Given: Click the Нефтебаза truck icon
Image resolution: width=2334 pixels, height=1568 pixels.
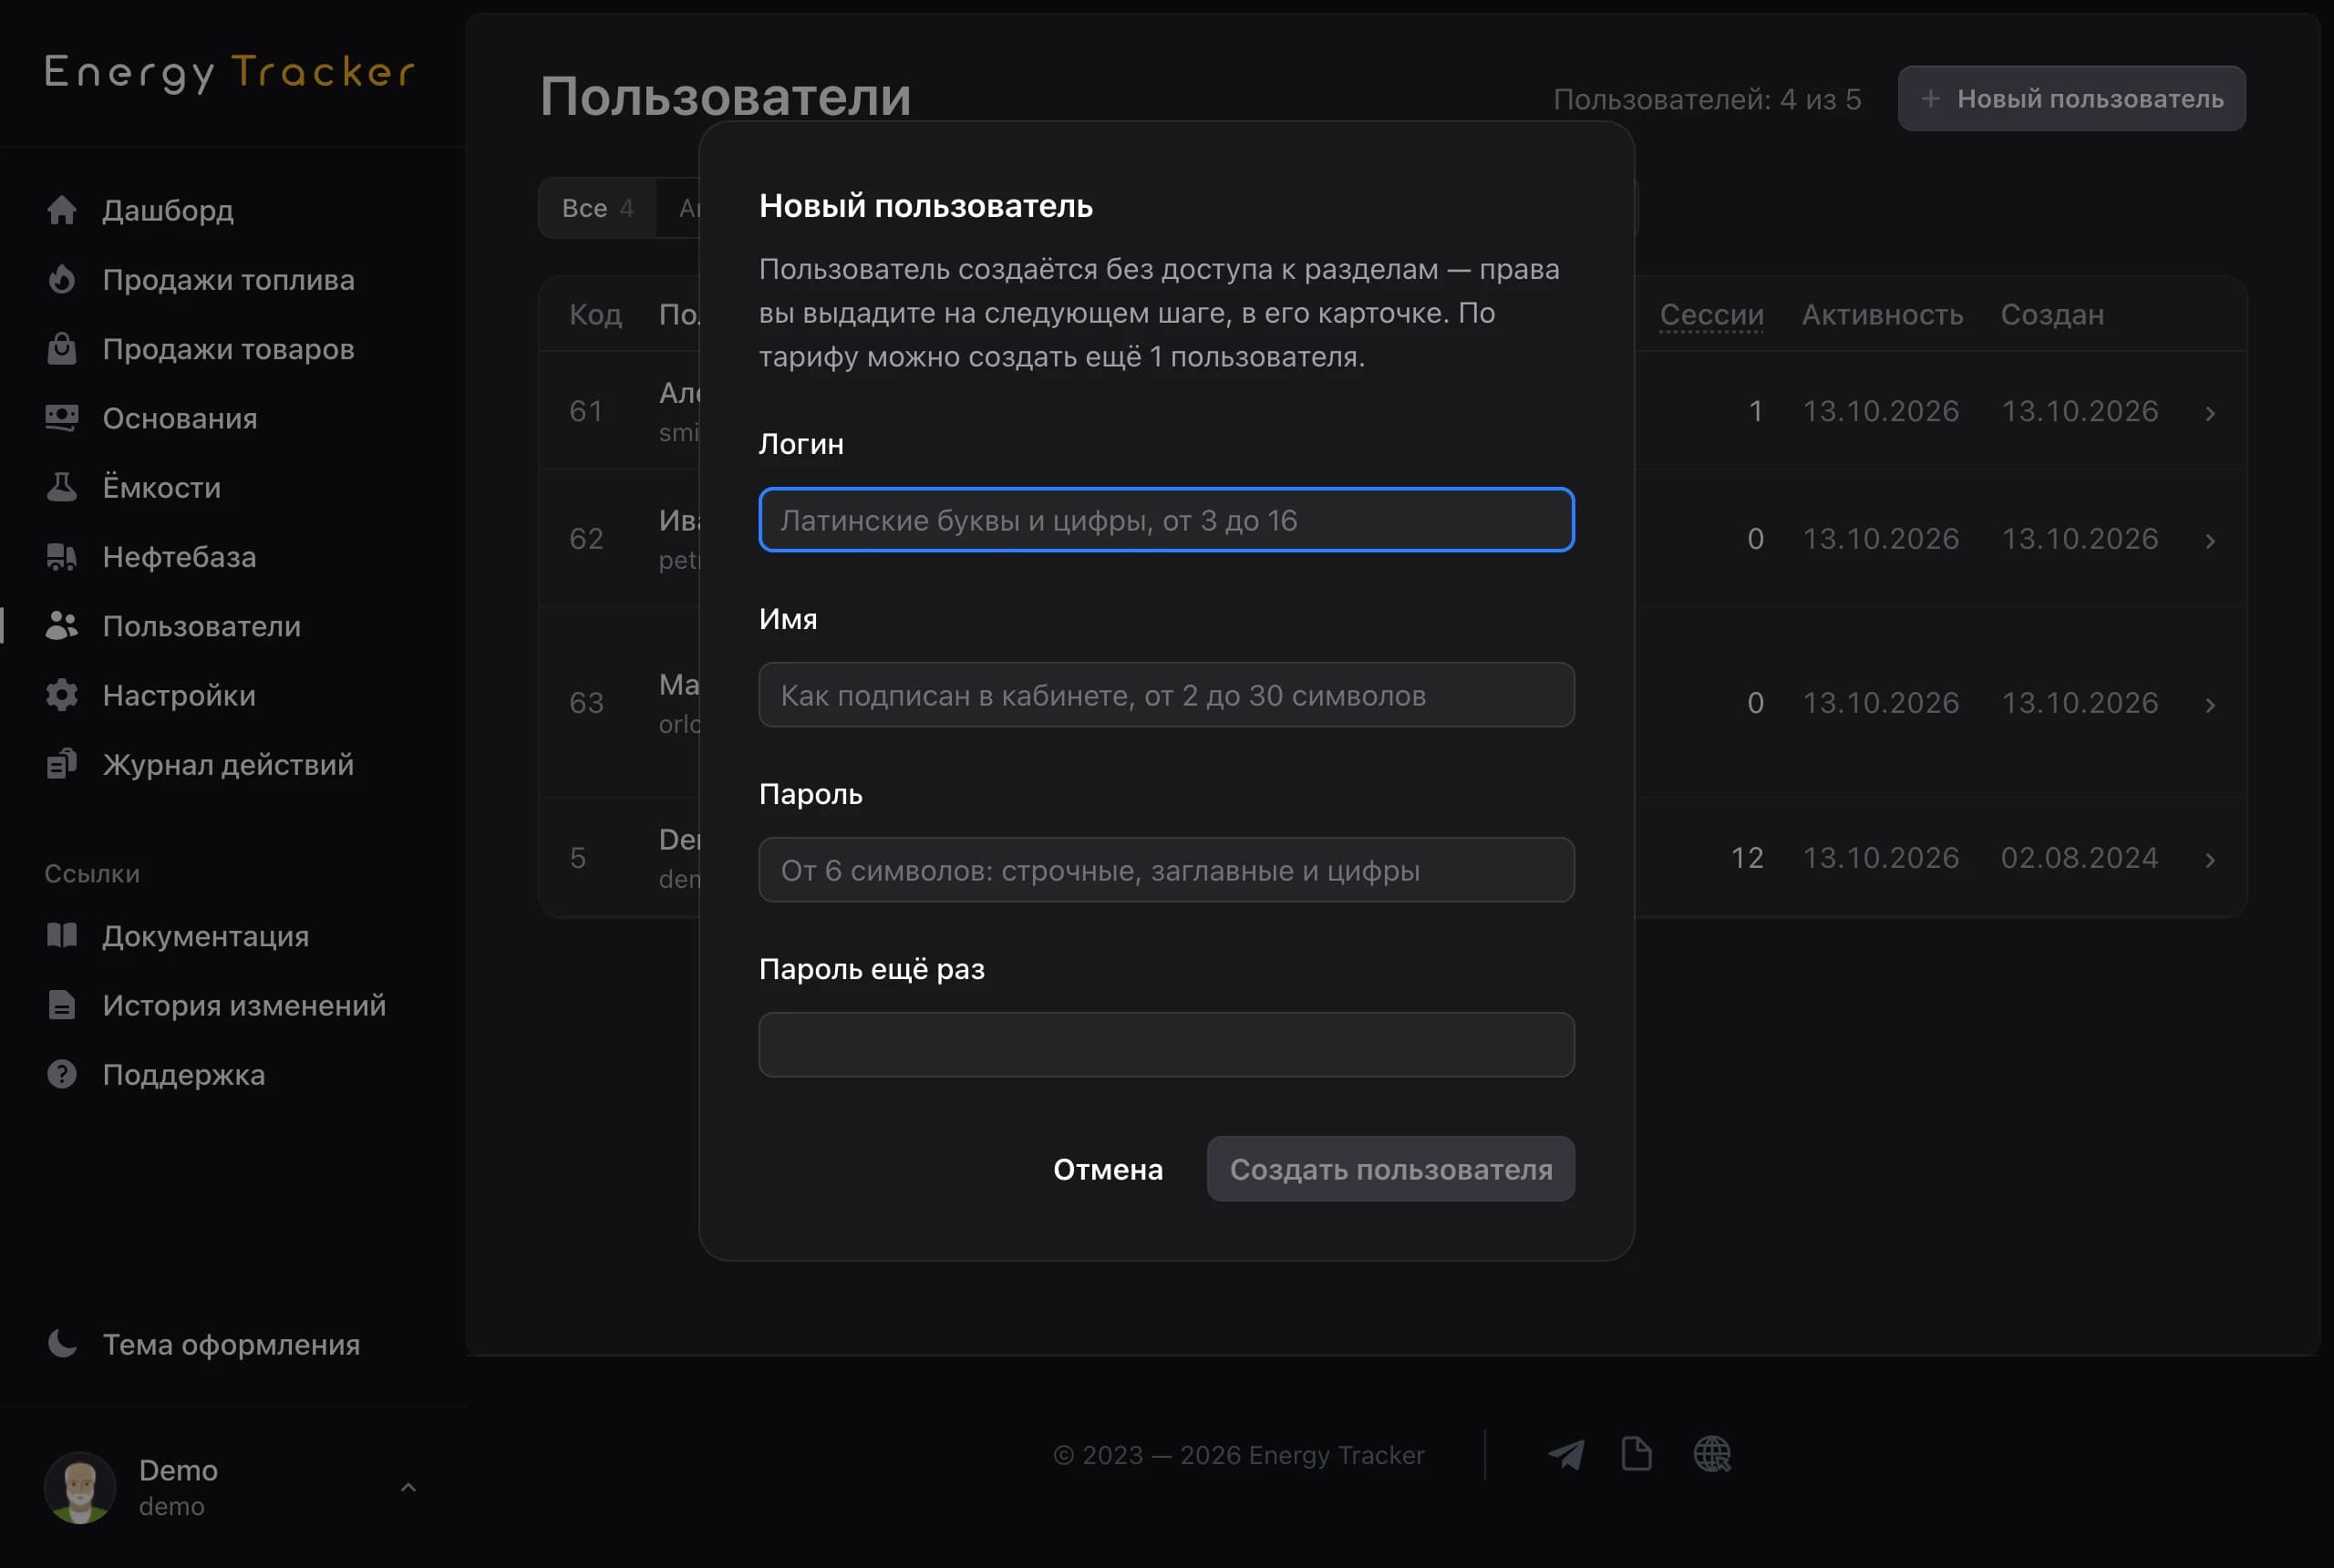Looking at the screenshot, I should [x=62, y=556].
